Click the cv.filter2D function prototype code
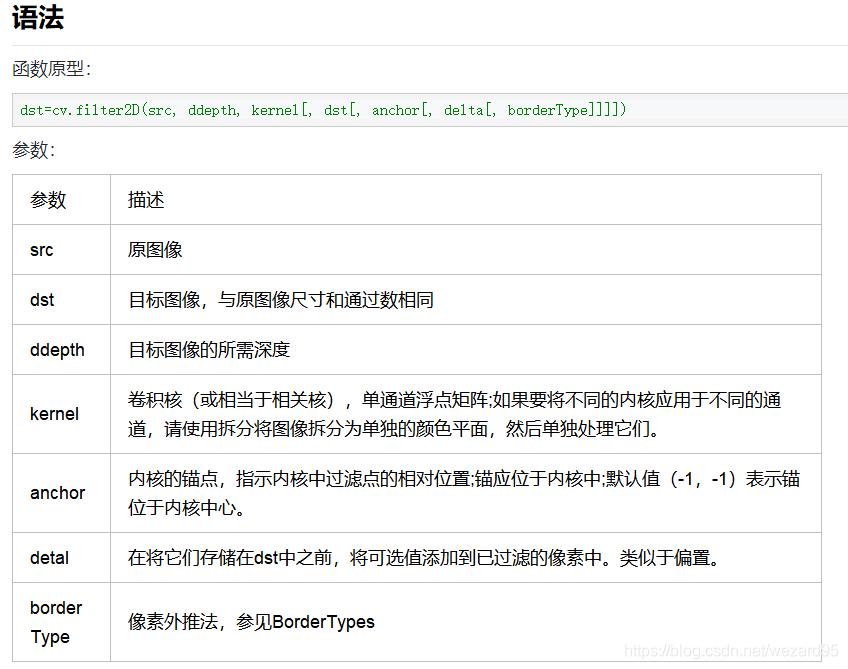The height and width of the screenshot is (669, 848). (323, 110)
